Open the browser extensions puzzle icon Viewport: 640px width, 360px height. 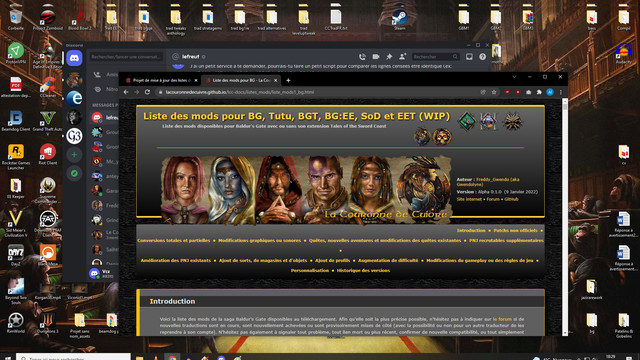click(x=539, y=92)
